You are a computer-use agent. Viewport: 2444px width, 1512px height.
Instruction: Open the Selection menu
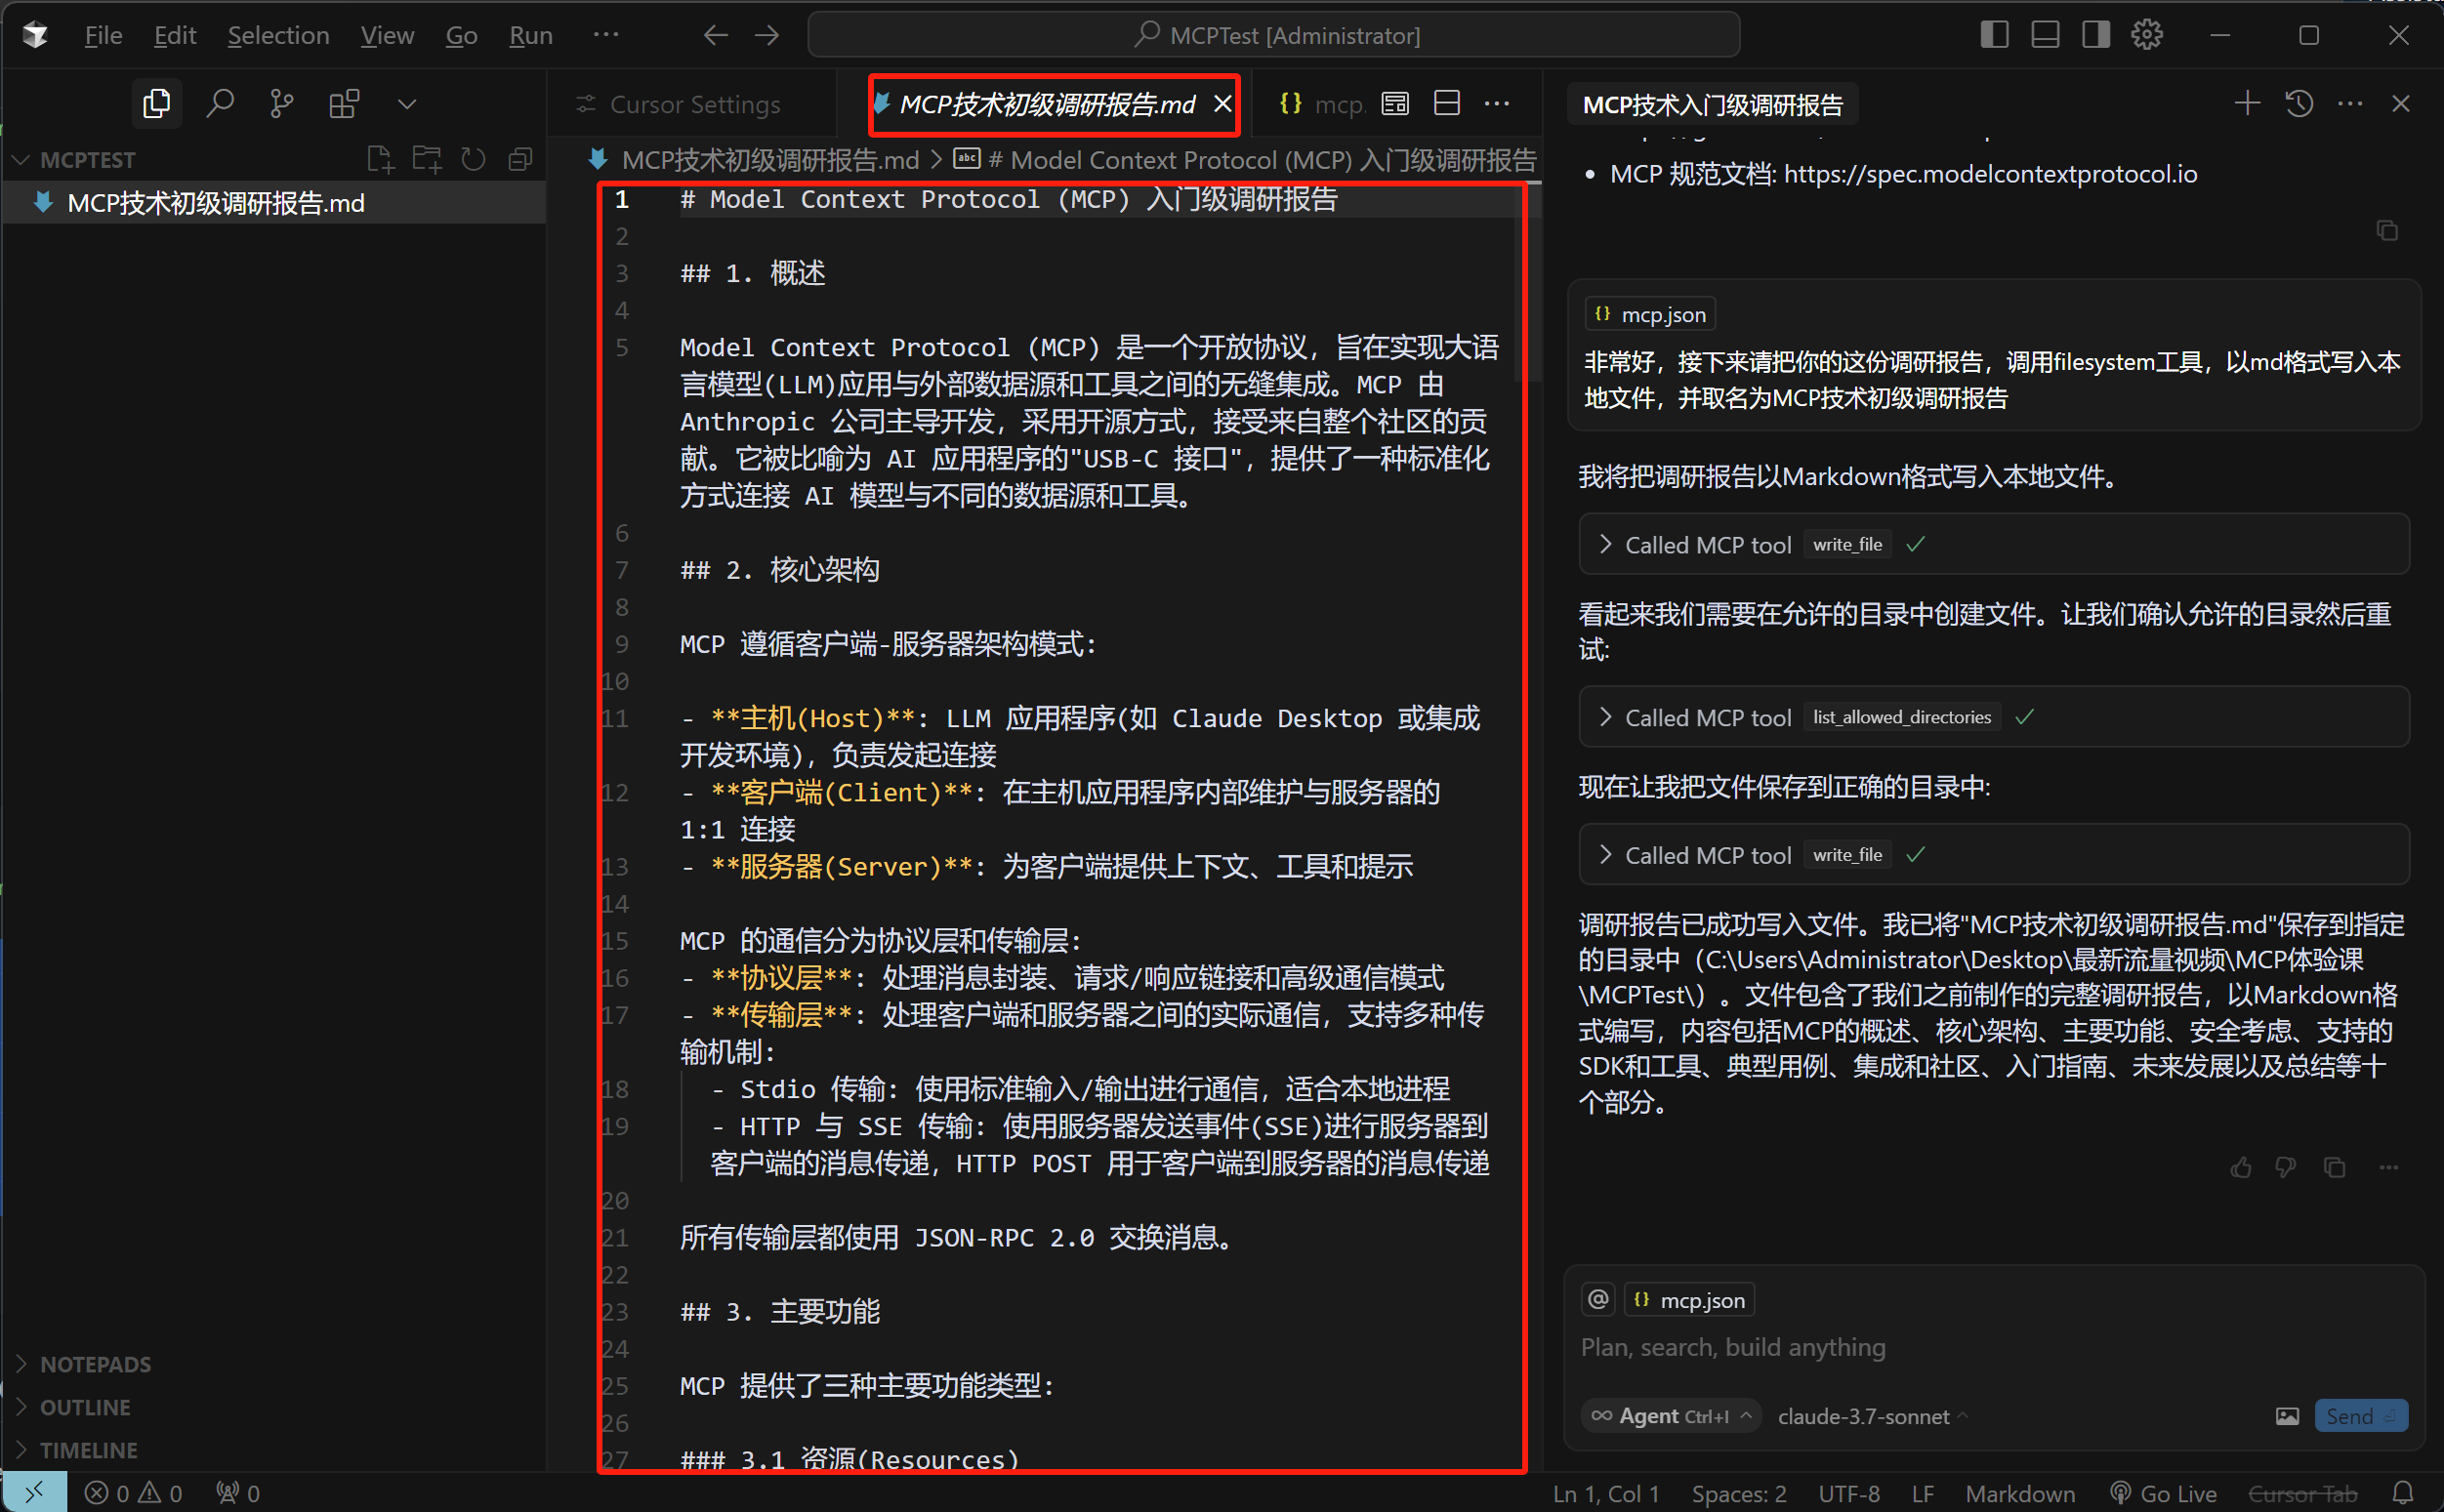coord(278,35)
